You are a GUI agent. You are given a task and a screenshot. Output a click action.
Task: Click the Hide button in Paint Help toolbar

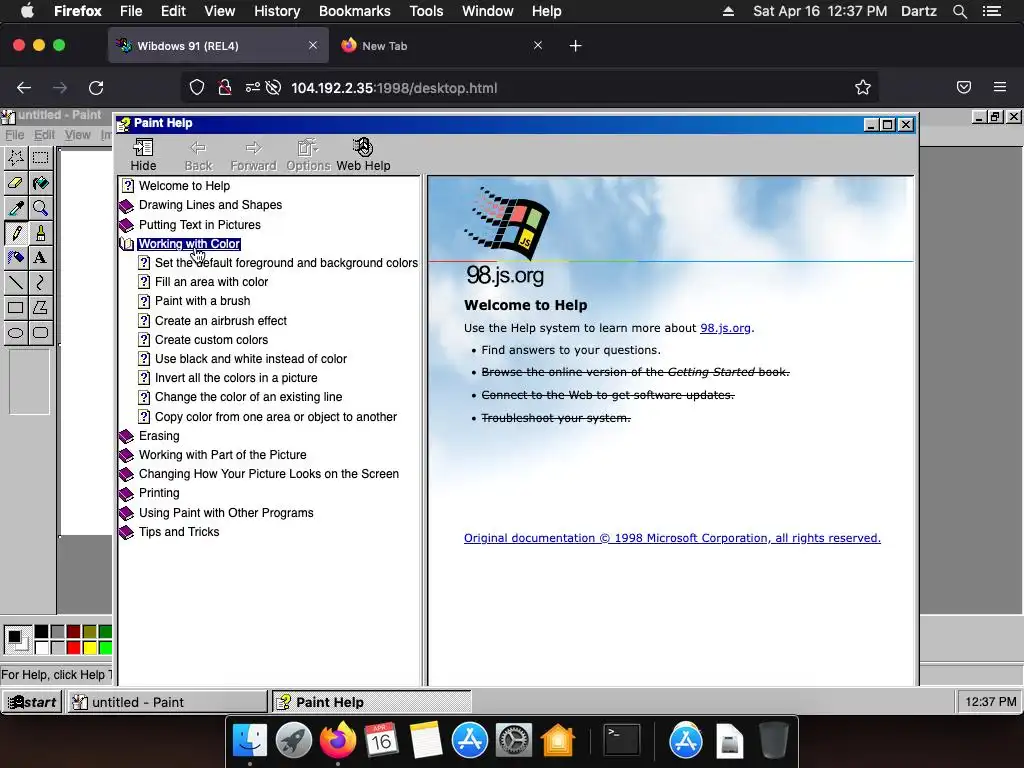[x=143, y=155]
